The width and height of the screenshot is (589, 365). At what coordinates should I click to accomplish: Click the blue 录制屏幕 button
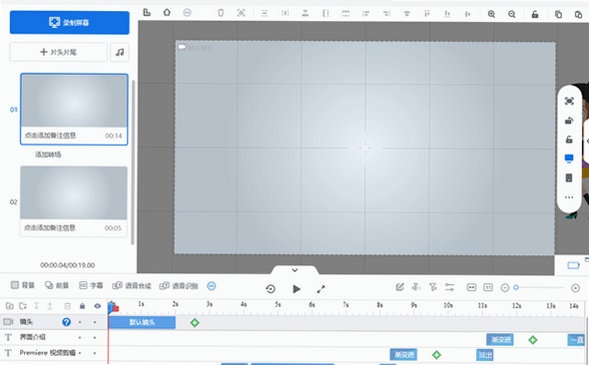coord(69,23)
